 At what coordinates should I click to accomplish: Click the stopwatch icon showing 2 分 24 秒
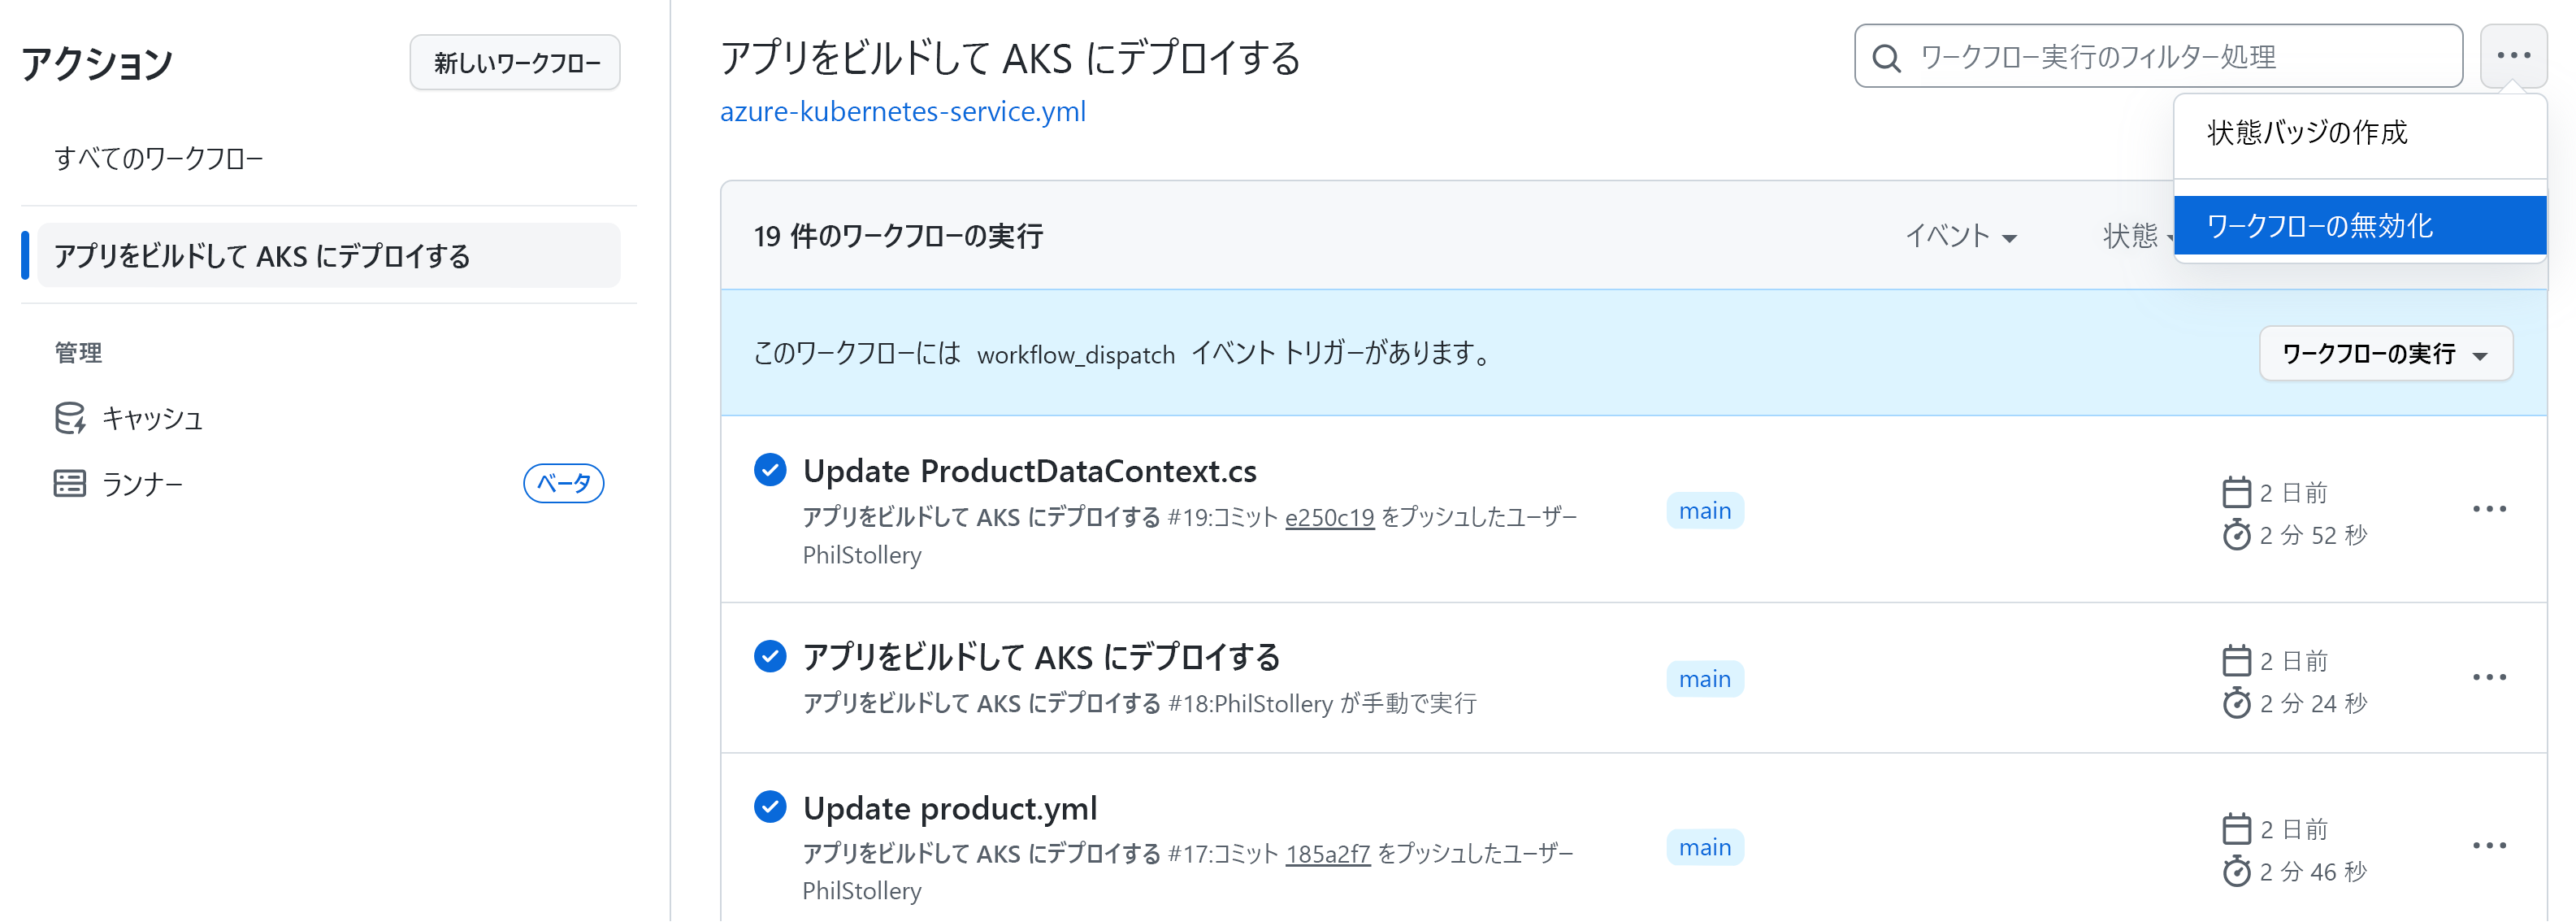[2237, 703]
